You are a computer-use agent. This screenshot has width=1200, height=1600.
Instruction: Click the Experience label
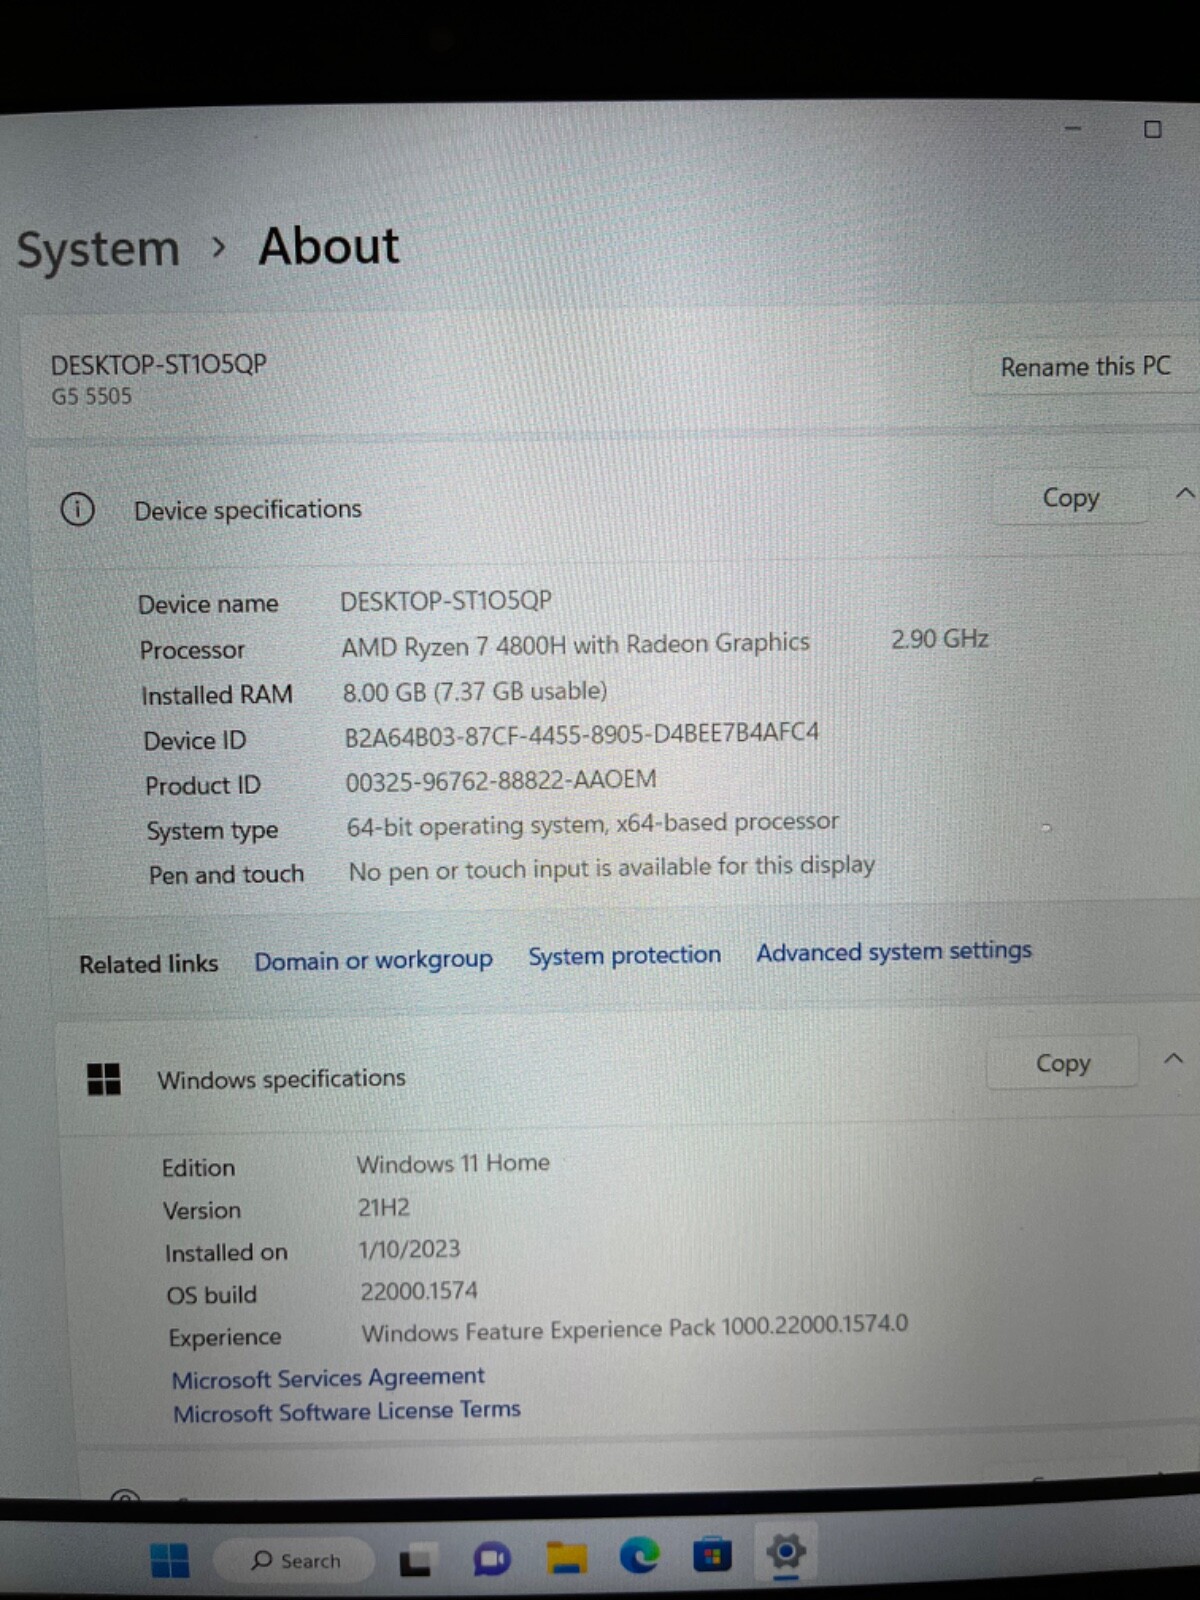click(225, 1338)
